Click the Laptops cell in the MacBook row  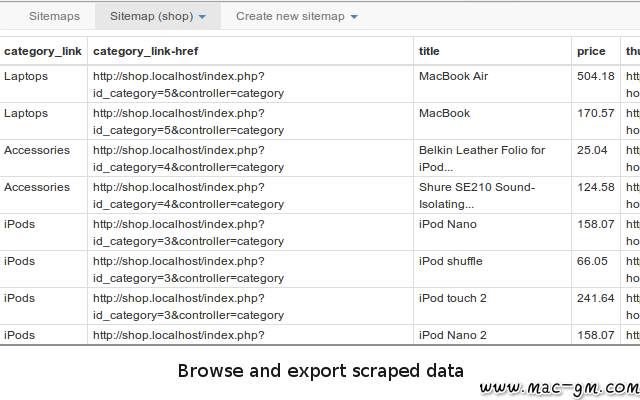tap(43, 121)
